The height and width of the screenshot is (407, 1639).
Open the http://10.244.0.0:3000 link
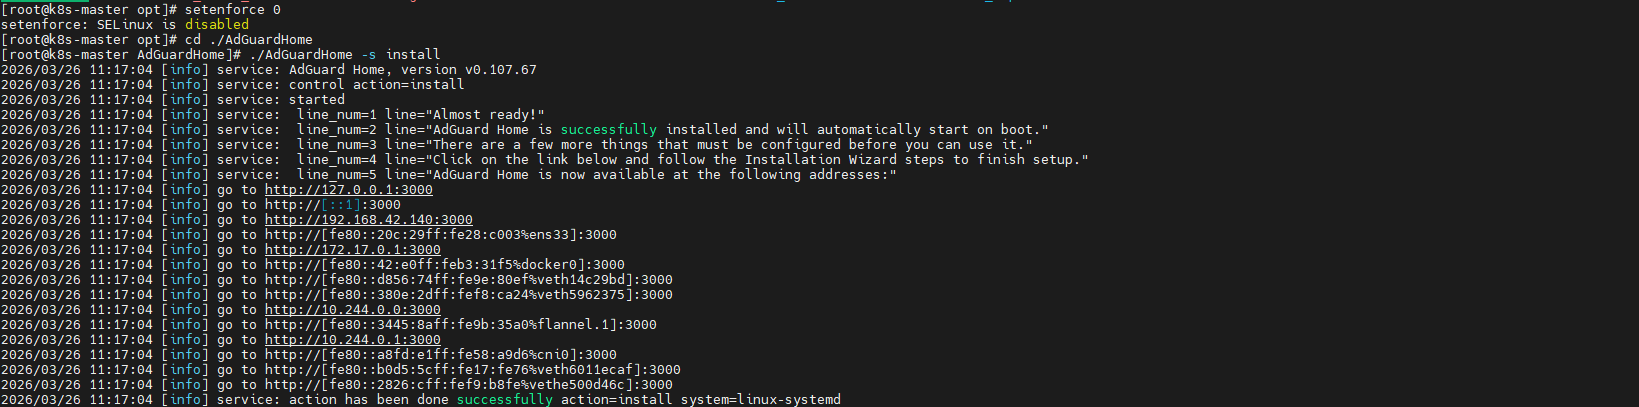pos(352,310)
